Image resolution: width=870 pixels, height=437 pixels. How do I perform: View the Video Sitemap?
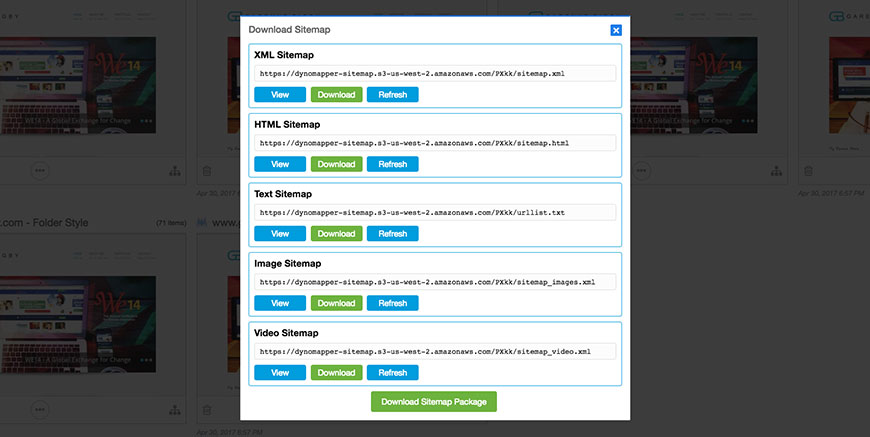280,372
